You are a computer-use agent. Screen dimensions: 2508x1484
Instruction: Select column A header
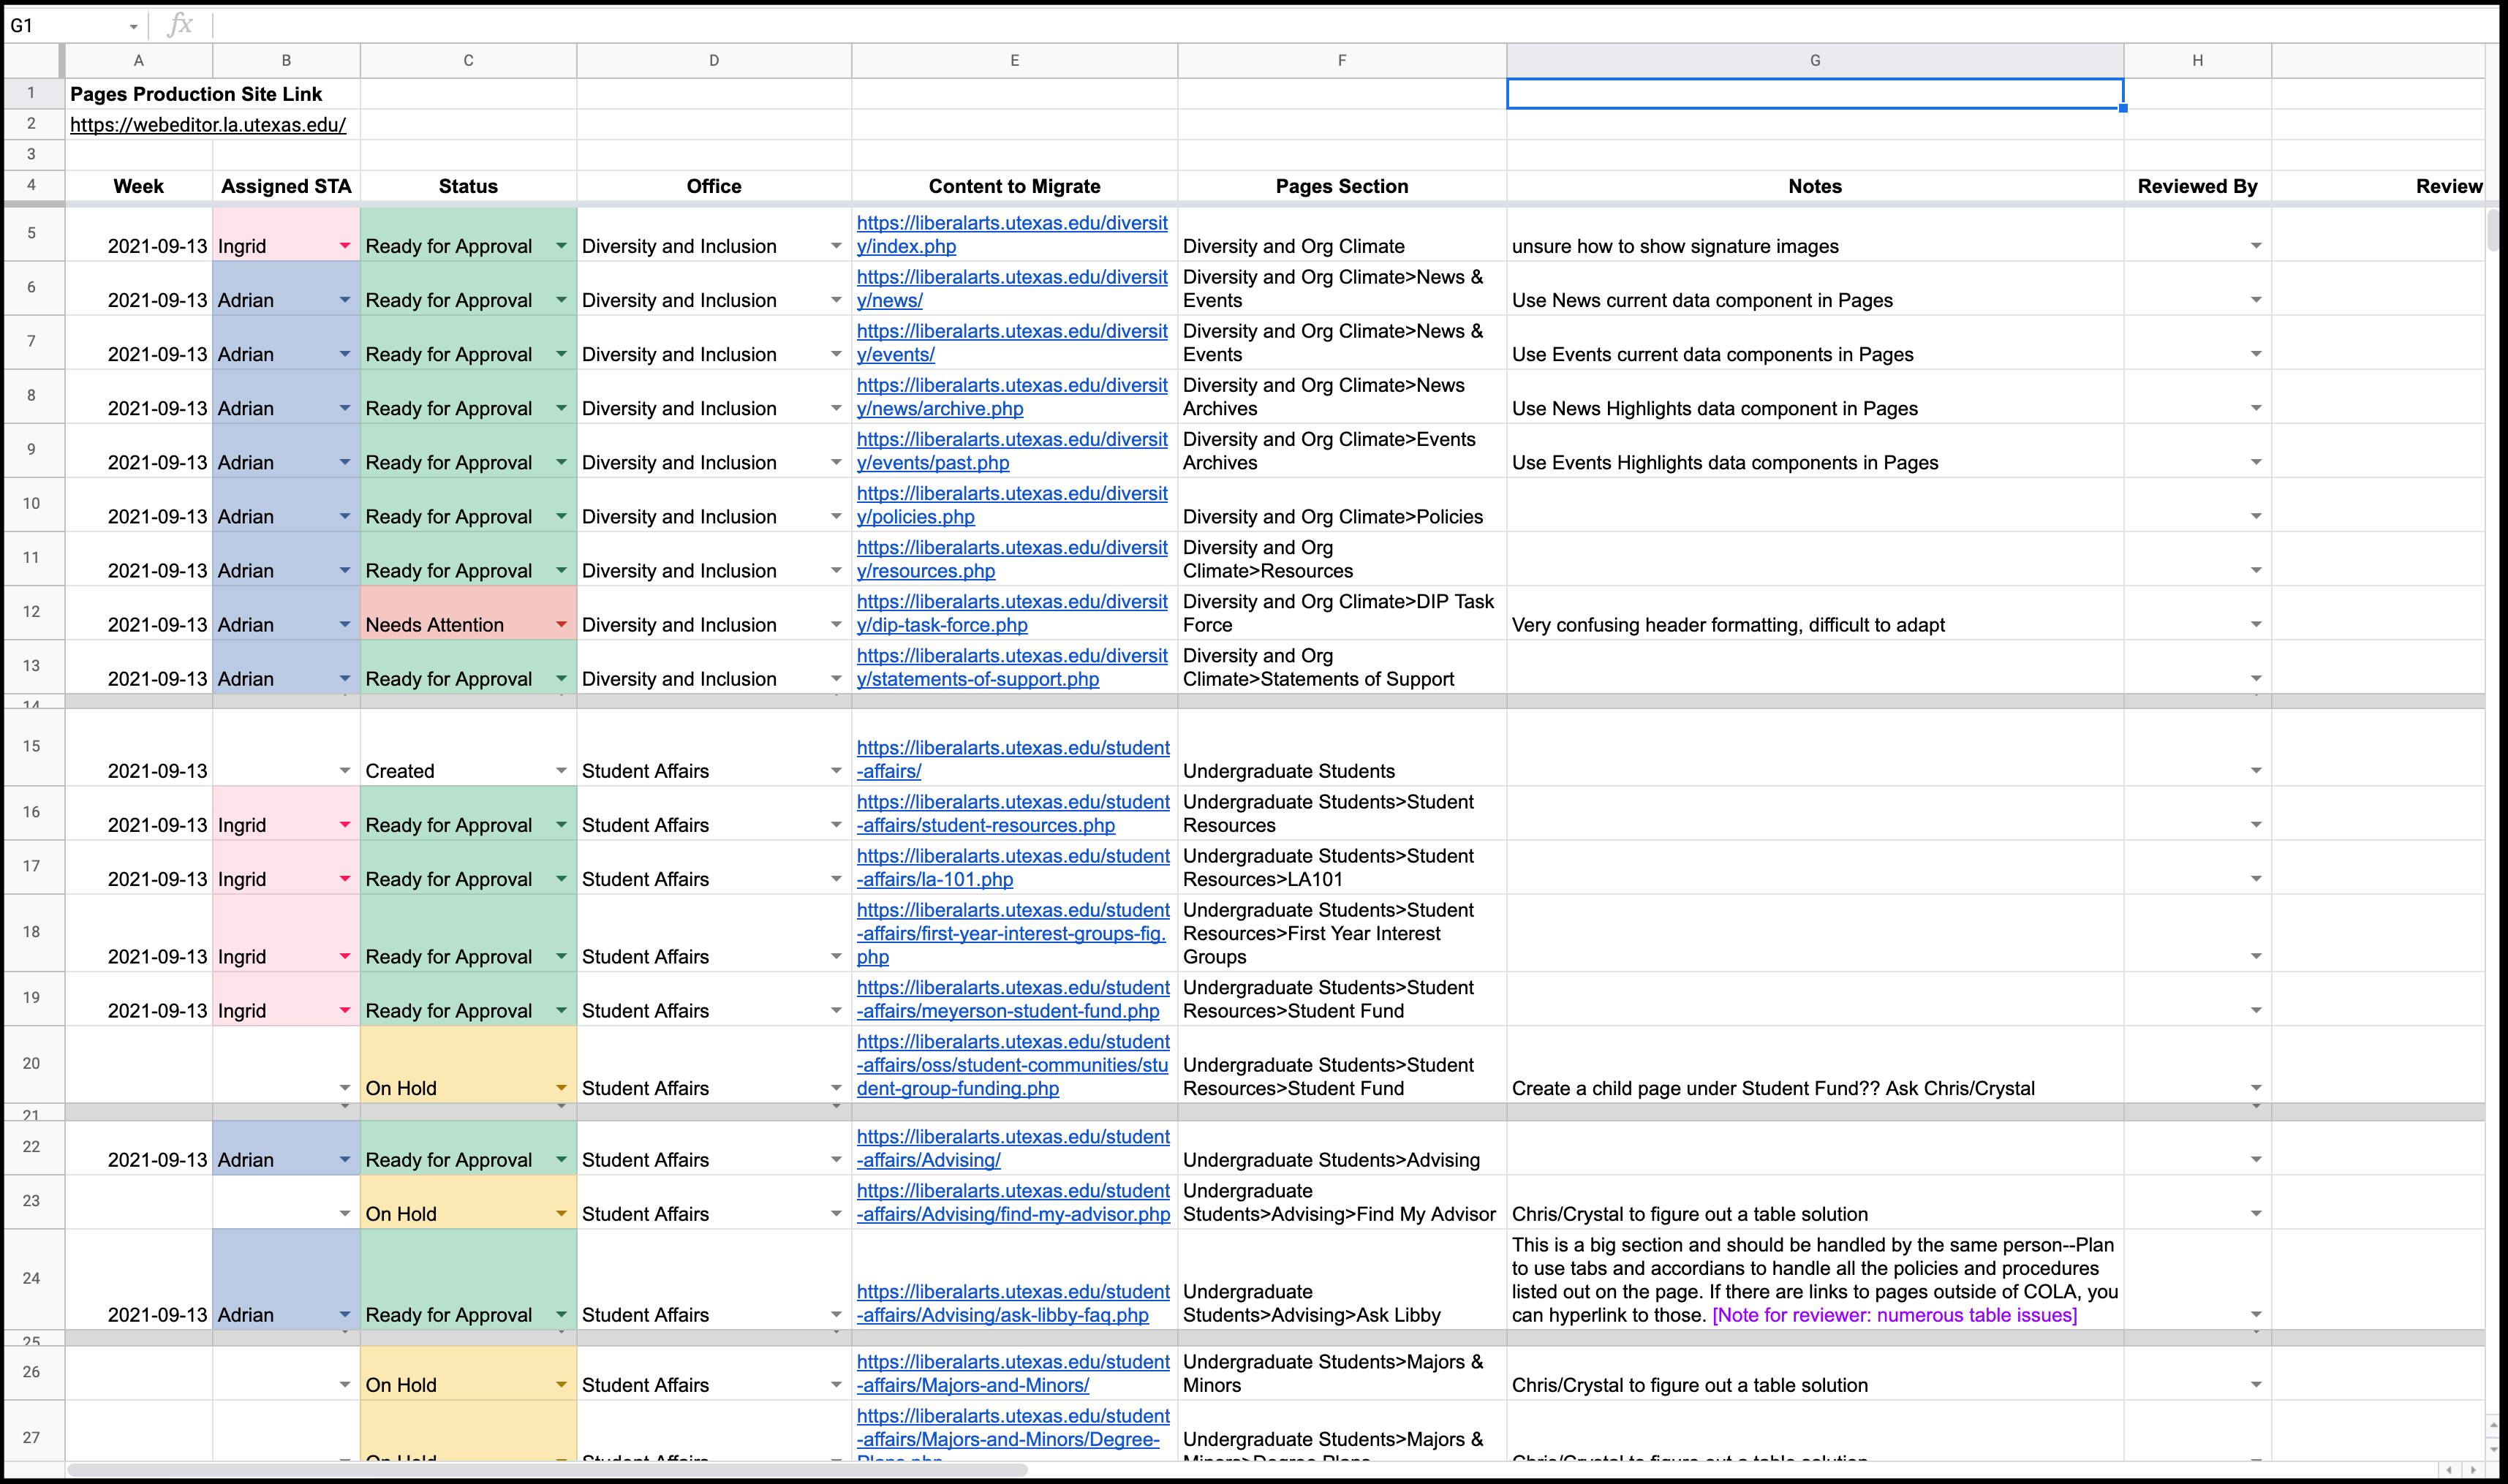(x=138, y=60)
